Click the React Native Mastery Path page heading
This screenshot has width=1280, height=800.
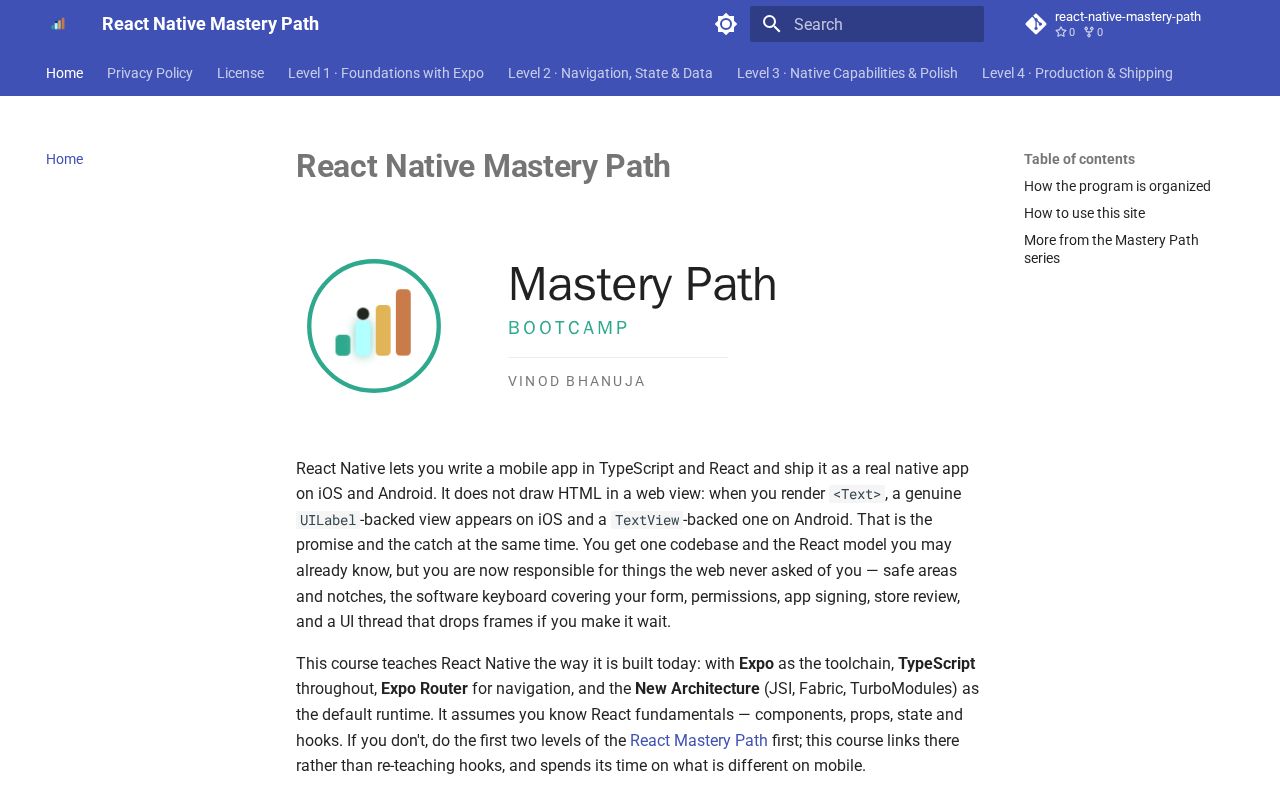coord(483,166)
